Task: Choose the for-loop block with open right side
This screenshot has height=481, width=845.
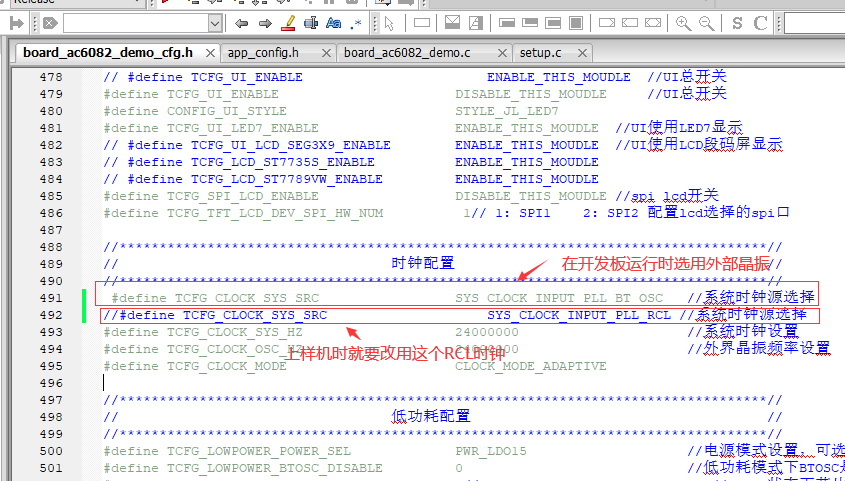Action: (x=553, y=23)
